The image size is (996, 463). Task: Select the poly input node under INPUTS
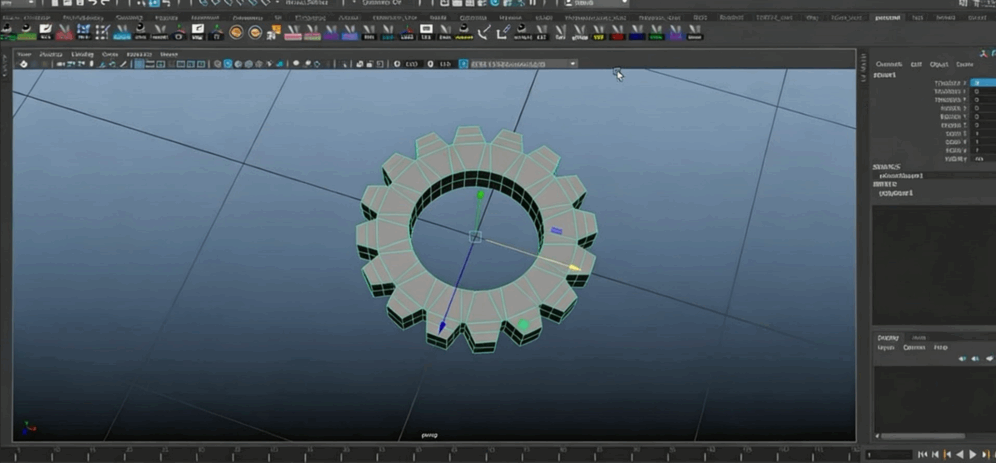point(895,192)
